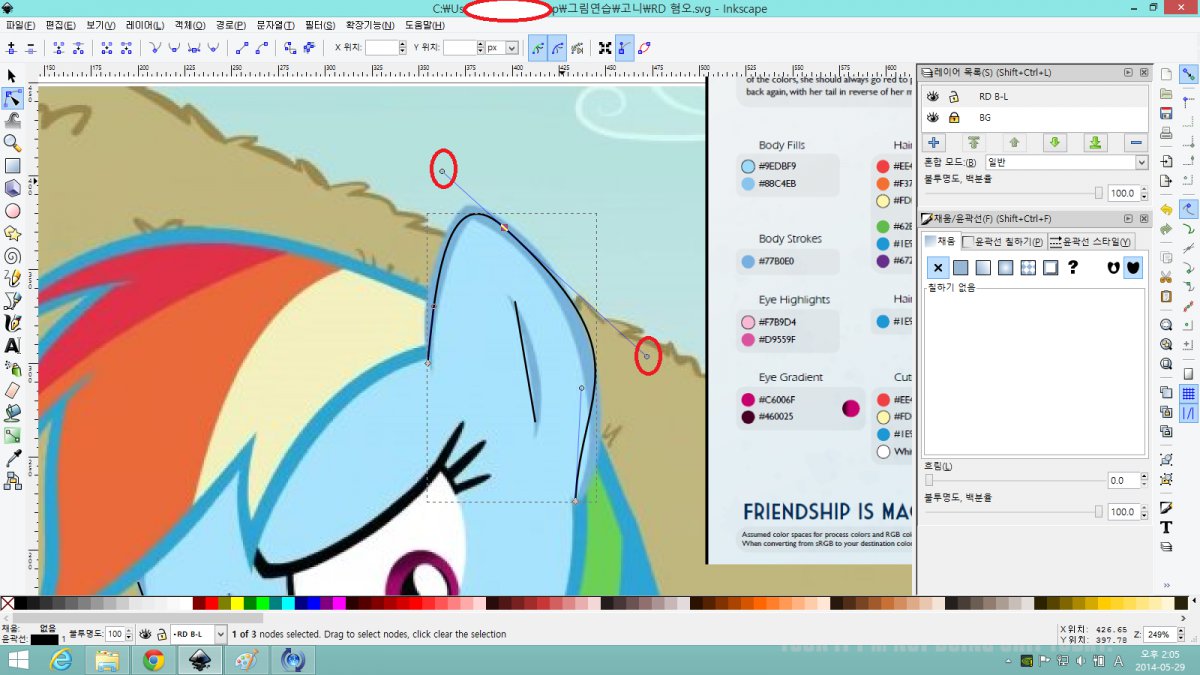
Task: Lock the RD B-L layer
Action: pos(954,97)
